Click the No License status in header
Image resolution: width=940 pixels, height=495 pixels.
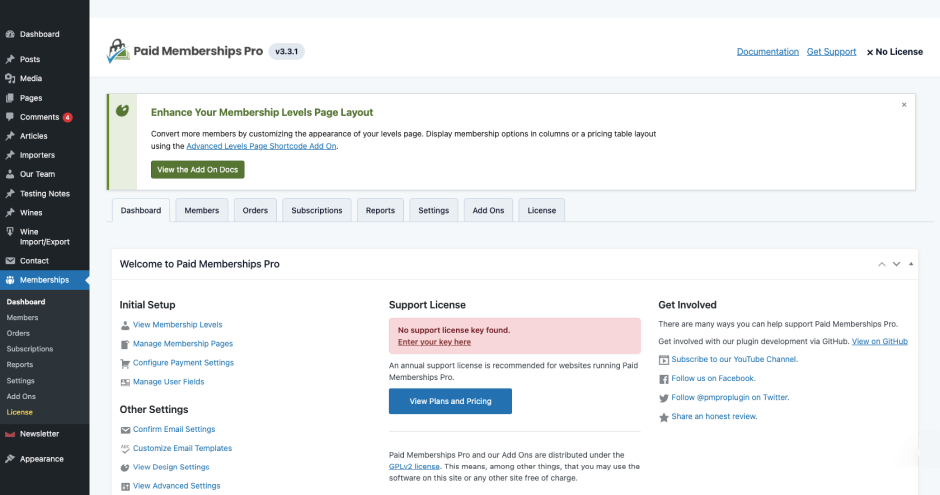(894, 52)
